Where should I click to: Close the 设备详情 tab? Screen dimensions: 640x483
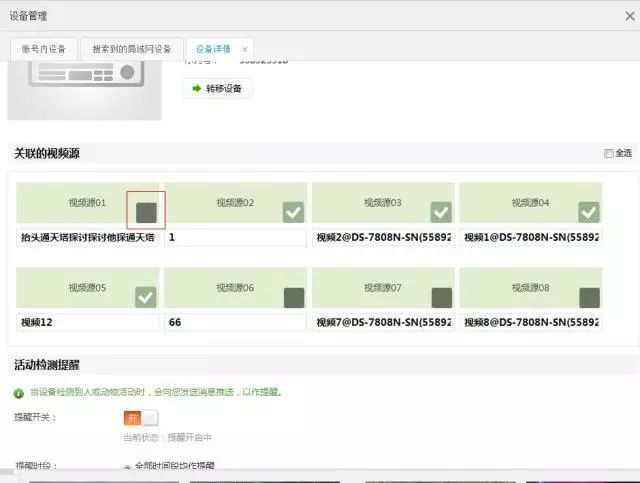point(245,49)
